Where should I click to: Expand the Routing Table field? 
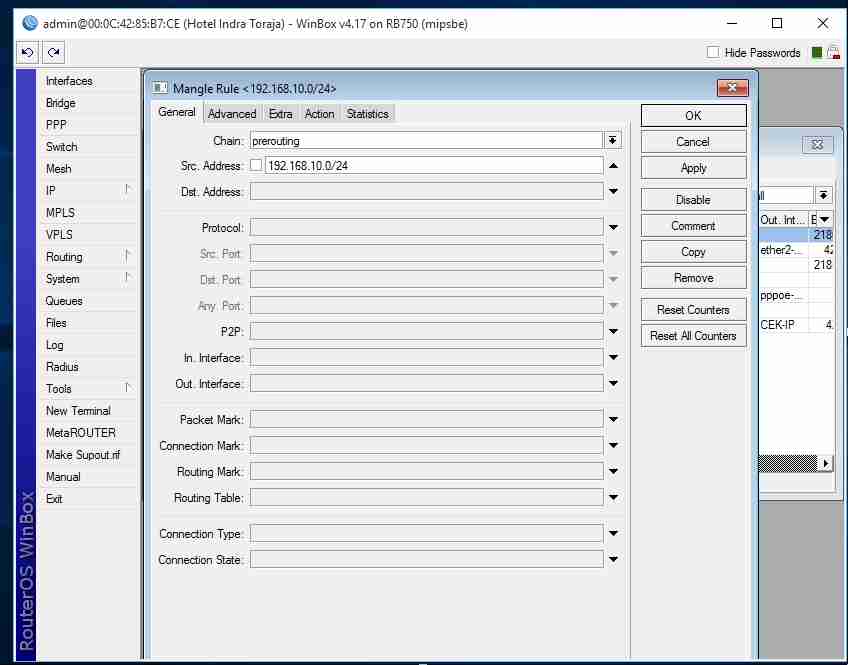pyautogui.click(x=613, y=497)
